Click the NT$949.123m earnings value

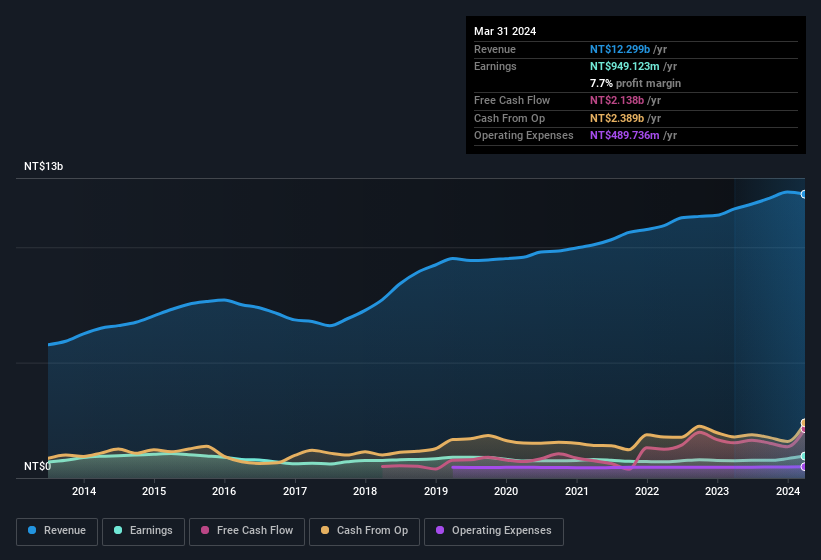pos(625,66)
